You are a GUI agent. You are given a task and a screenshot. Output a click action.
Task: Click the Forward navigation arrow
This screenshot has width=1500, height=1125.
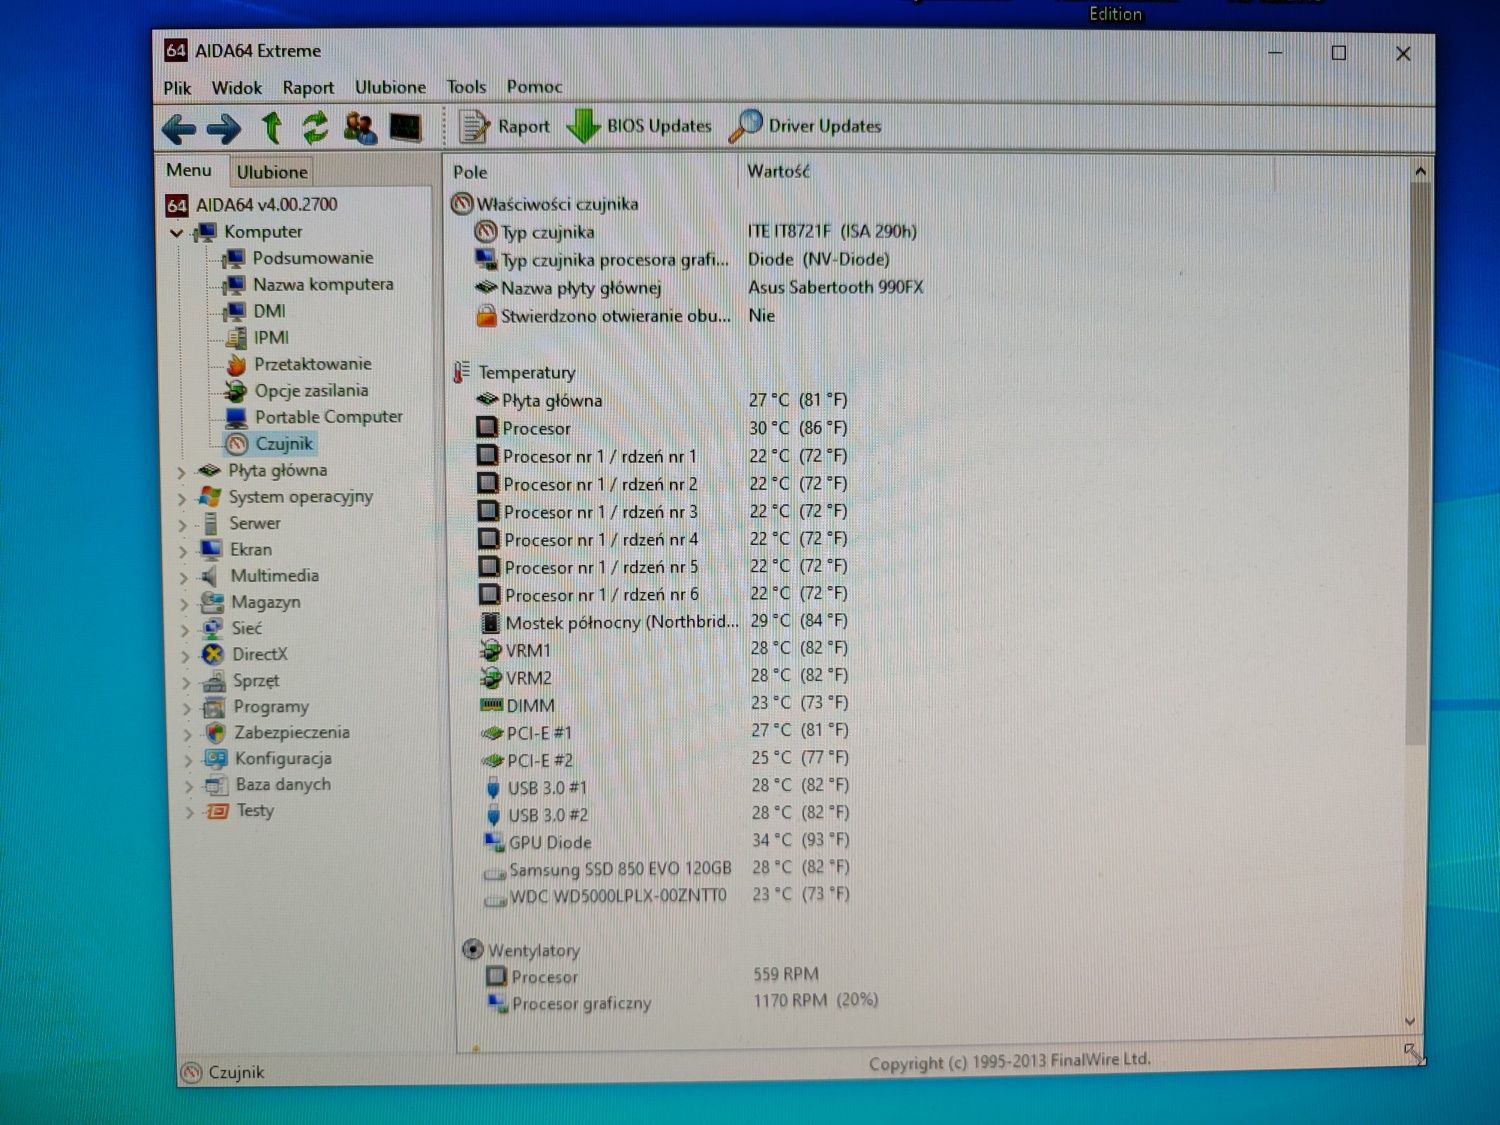pyautogui.click(x=223, y=128)
